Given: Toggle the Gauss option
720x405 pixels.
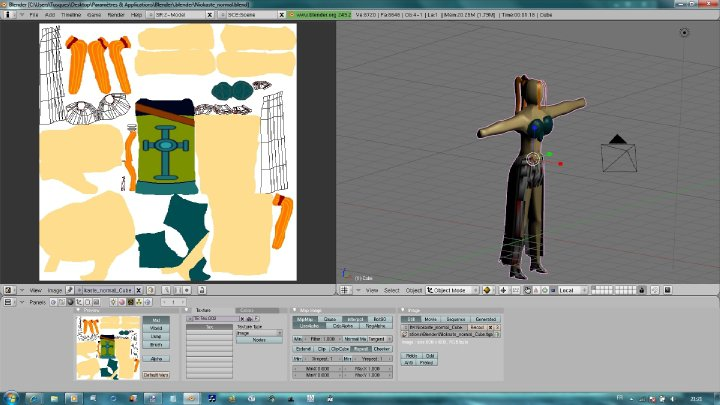Looking at the screenshot, I should tap(330, 319).
